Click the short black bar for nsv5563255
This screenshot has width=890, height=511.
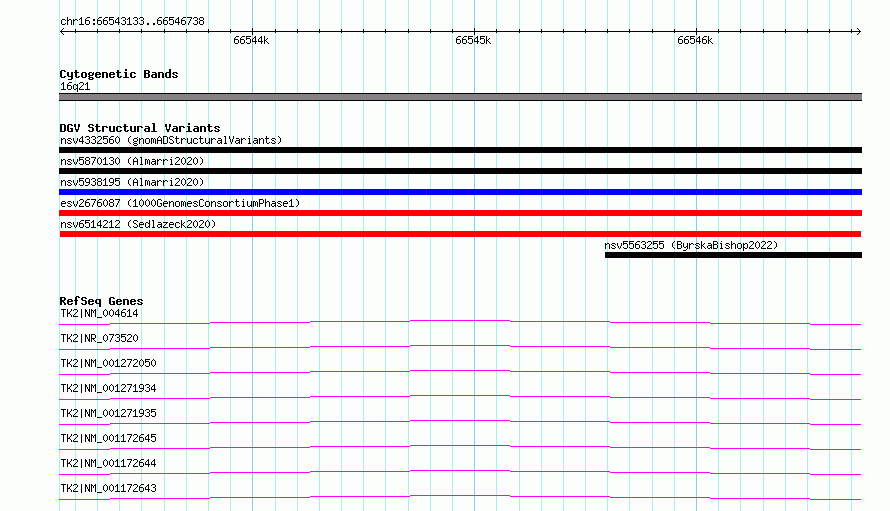733,255
